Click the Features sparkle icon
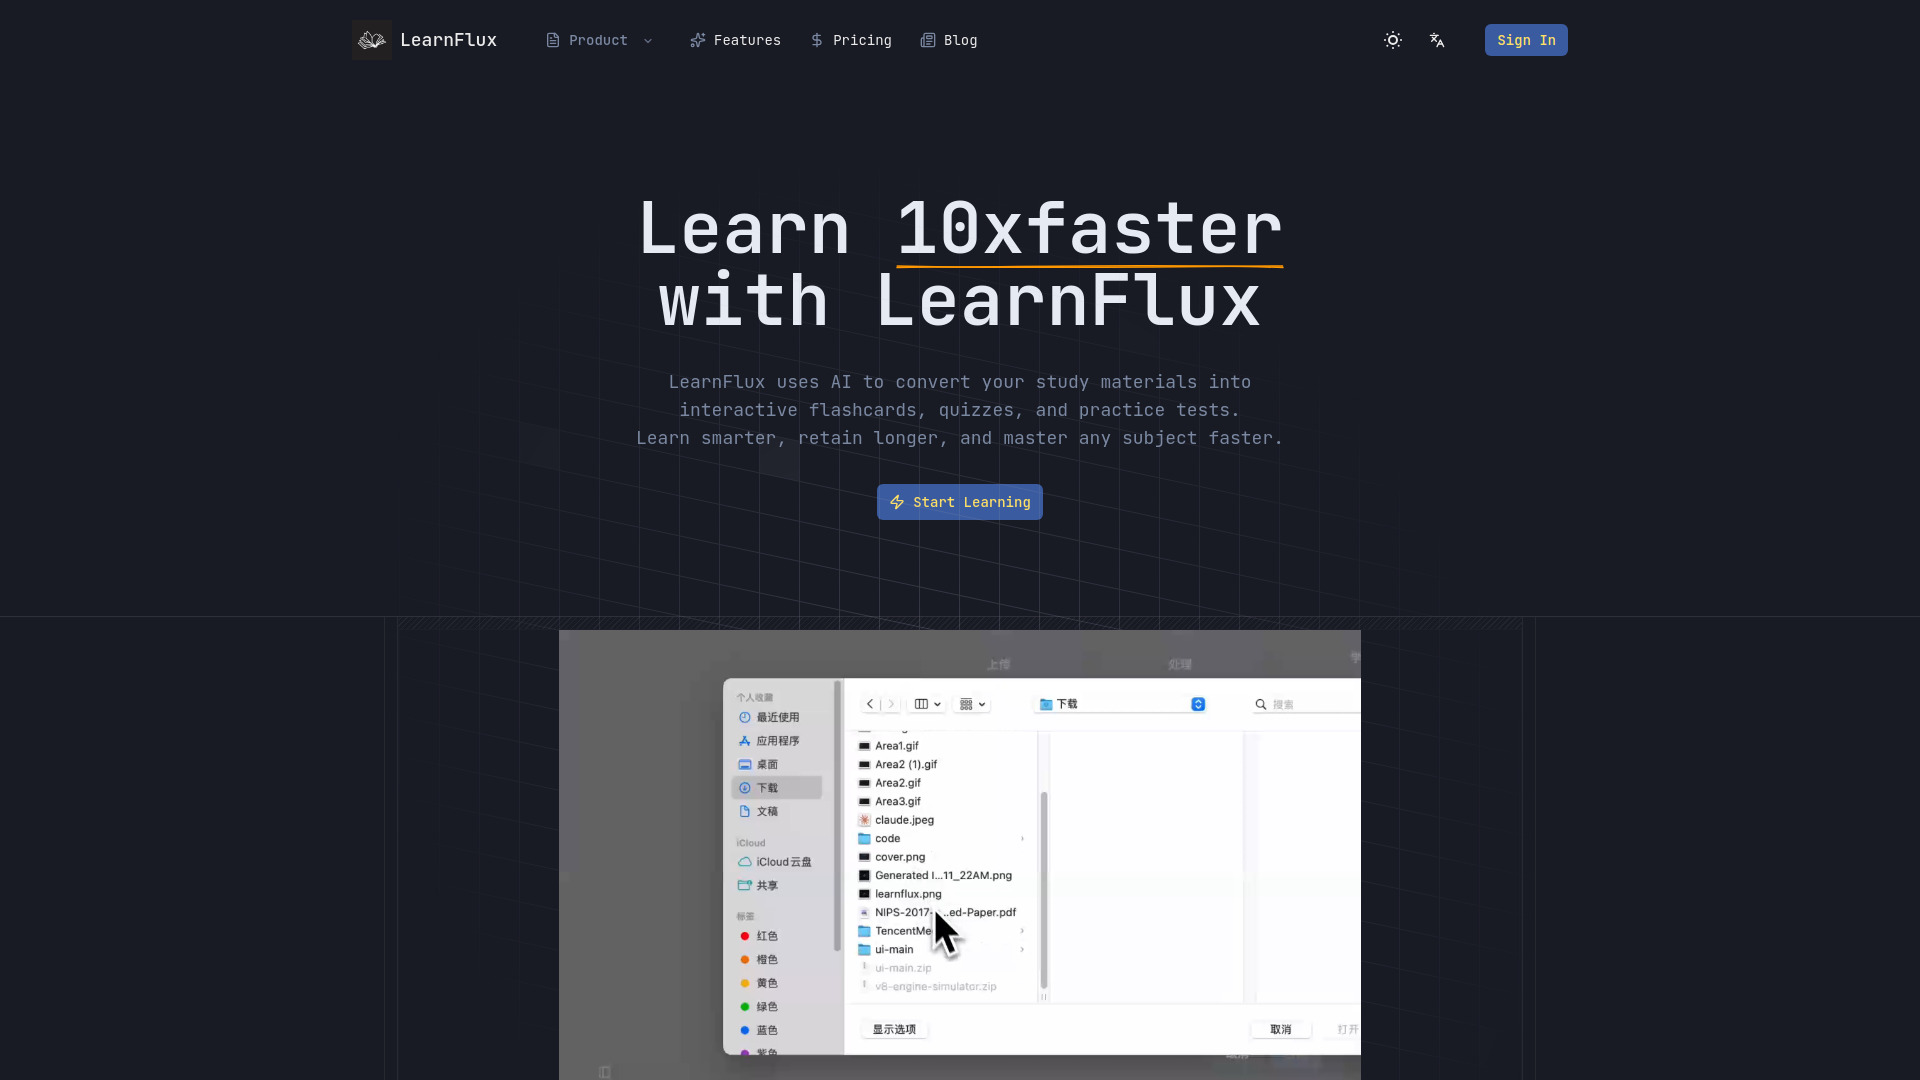 coord(698,40)
